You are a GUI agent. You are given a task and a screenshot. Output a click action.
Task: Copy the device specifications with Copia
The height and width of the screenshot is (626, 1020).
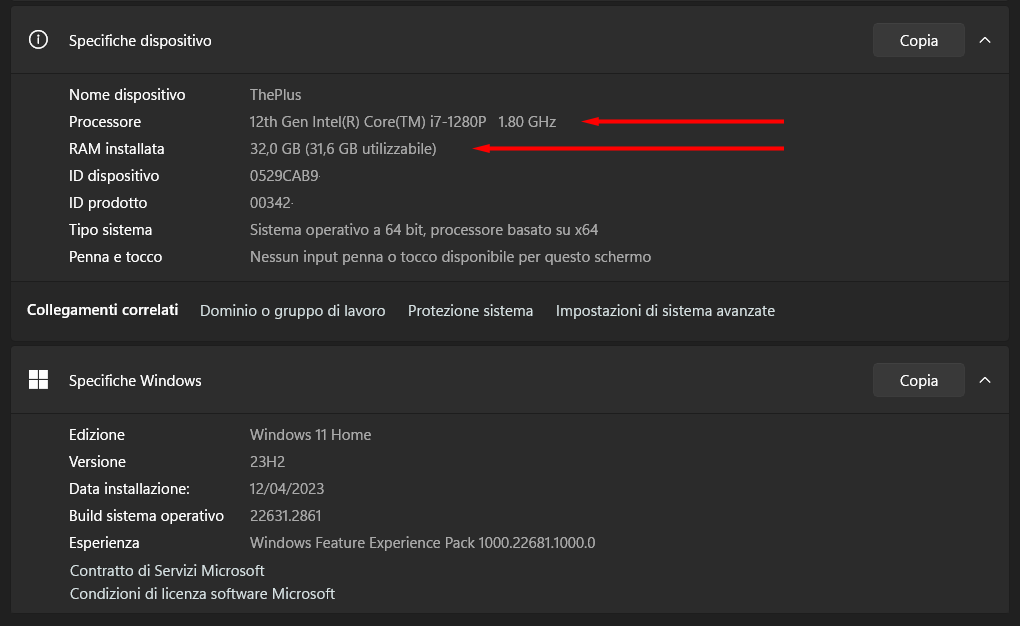coord(919,40)
